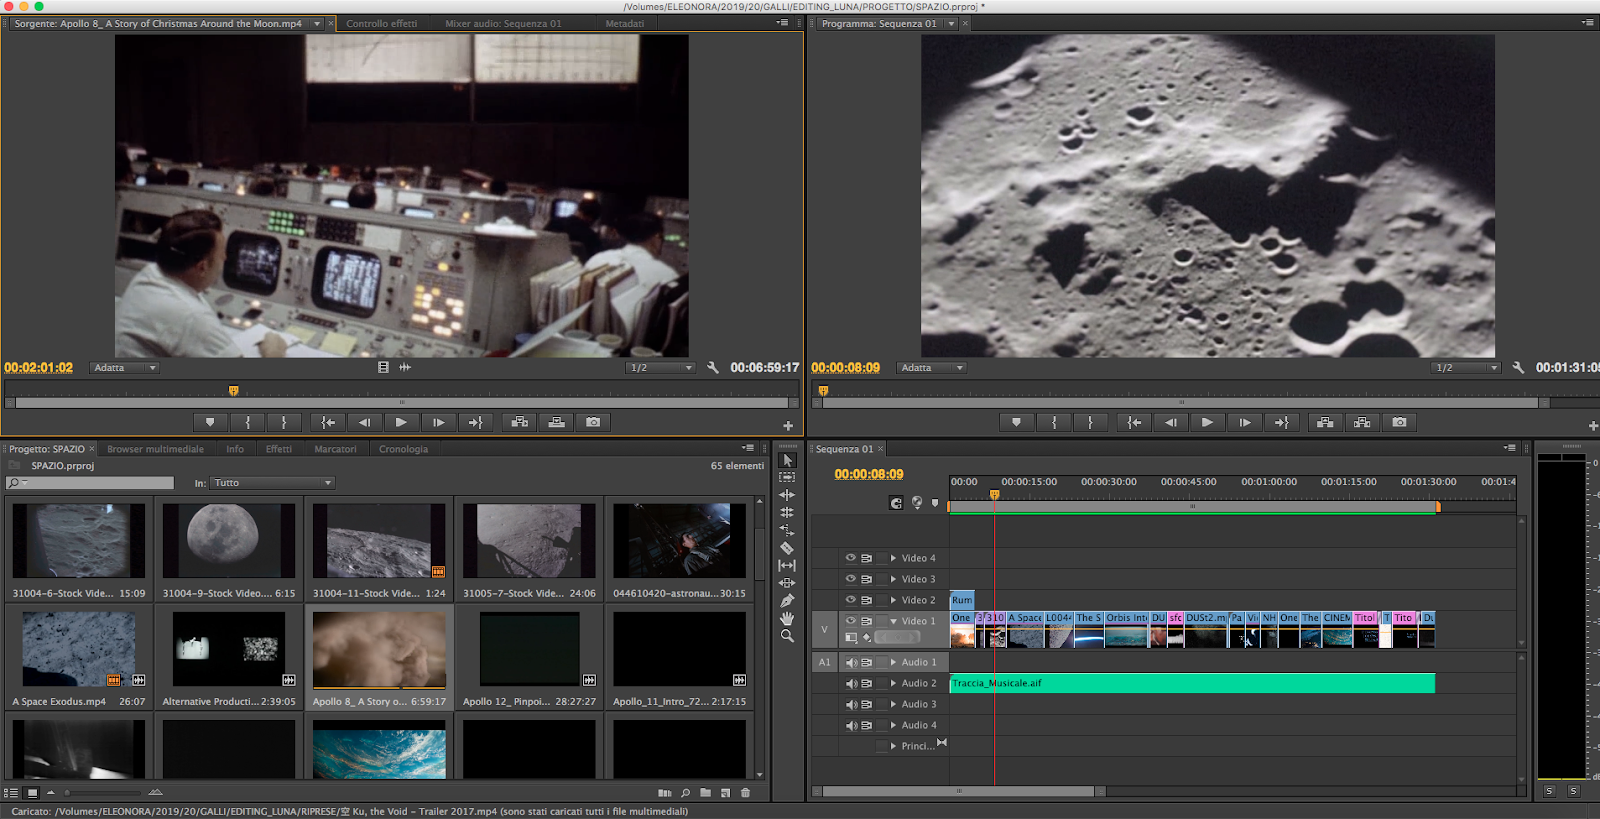Open button editor plus in Program monitor
The width and height of the screenshot is (1600, 819).
[1593, 426]
